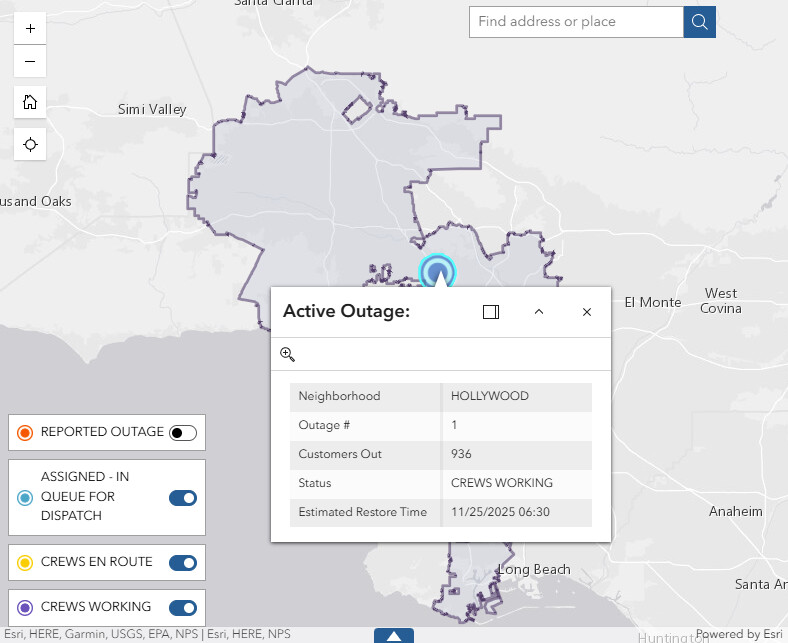Screen dimensions: 788x643
Task: Click the search magnifier button
Action: click(x=699, y=22)
